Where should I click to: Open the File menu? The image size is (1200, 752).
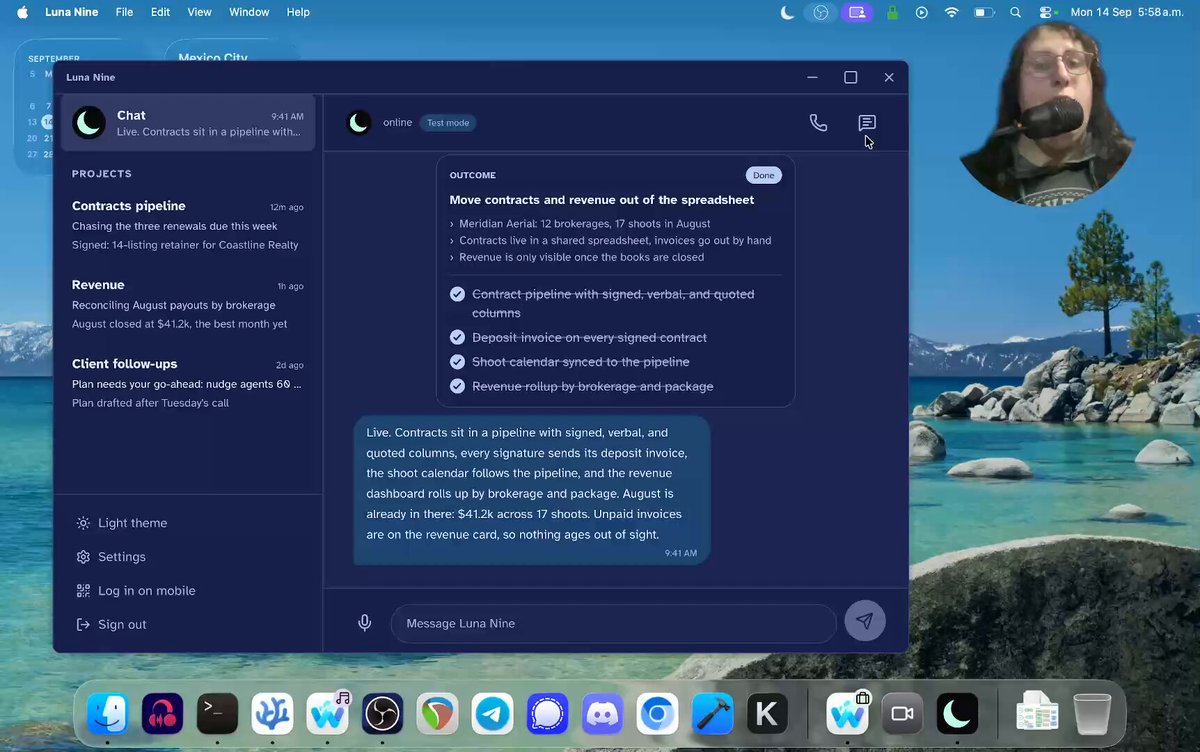pyautogui.click(x=124, y=12)
